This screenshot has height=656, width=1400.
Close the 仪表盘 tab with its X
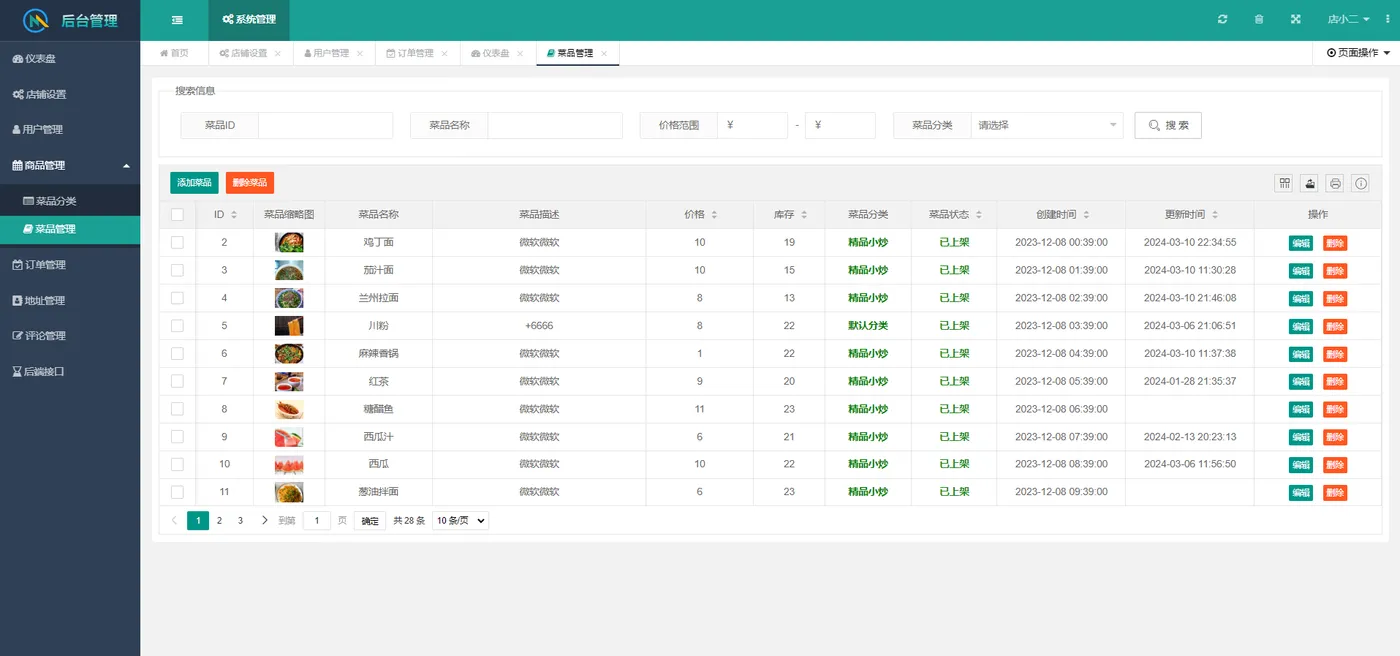[x=520, y=53]
